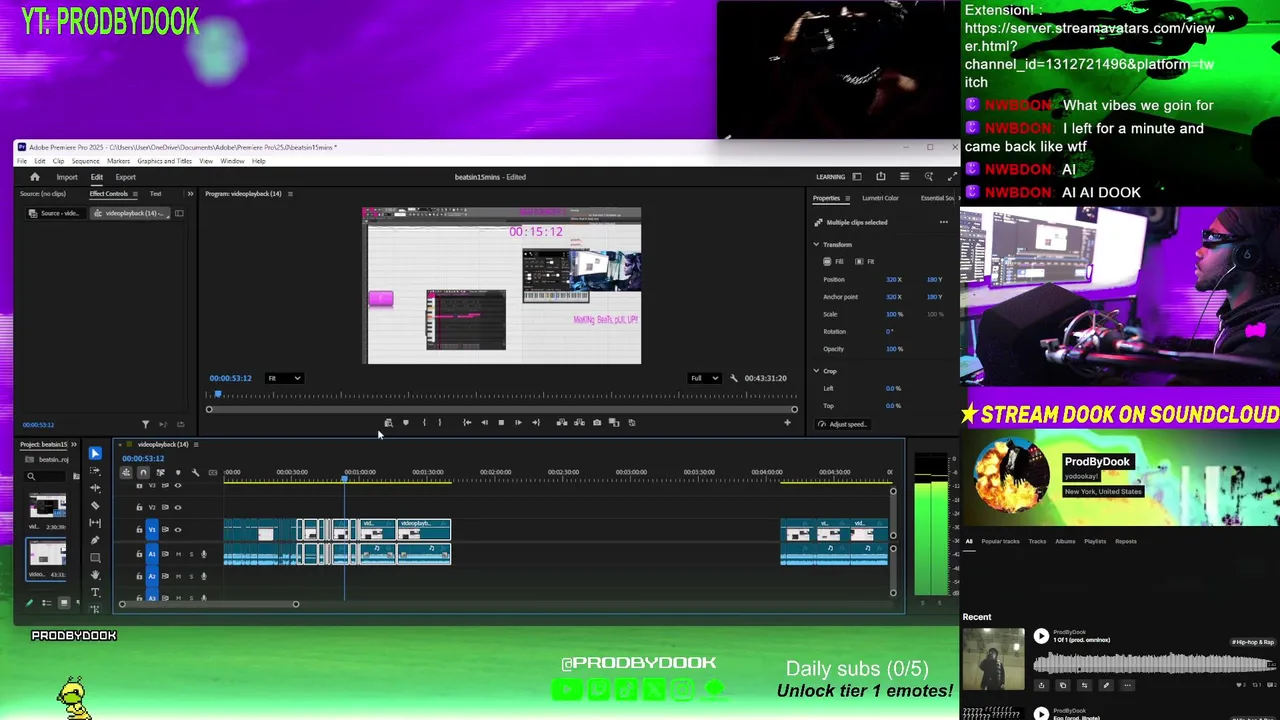This screenshot has width=1280, height=720.
Task: Open timeline display settings wrench
Action: coord(195,472)
